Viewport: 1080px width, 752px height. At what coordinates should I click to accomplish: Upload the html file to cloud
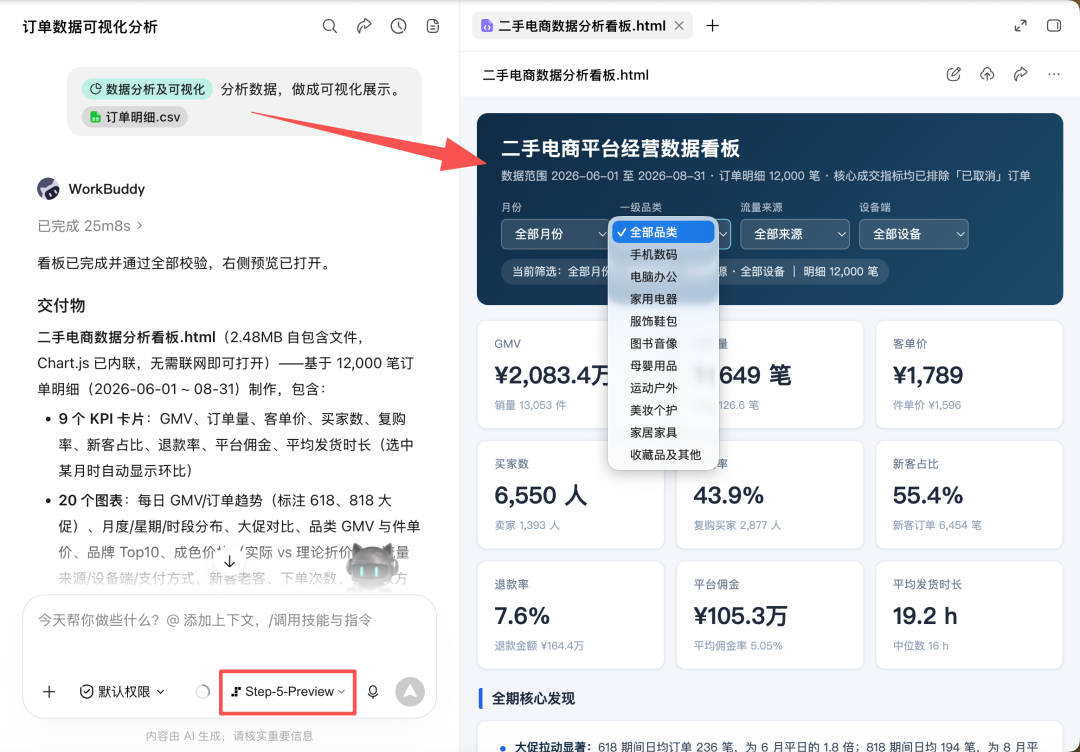pos(987,74)
